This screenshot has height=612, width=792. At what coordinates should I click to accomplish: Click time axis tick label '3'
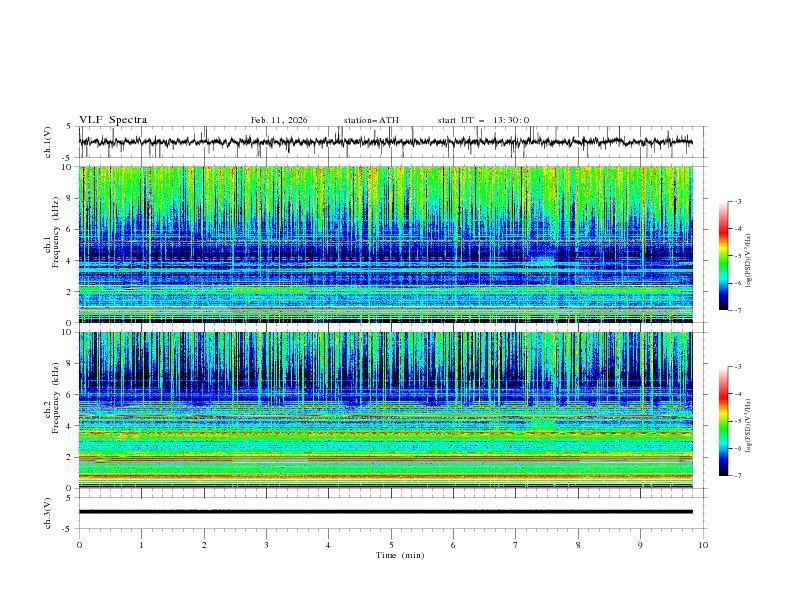[x=266, y=545]
